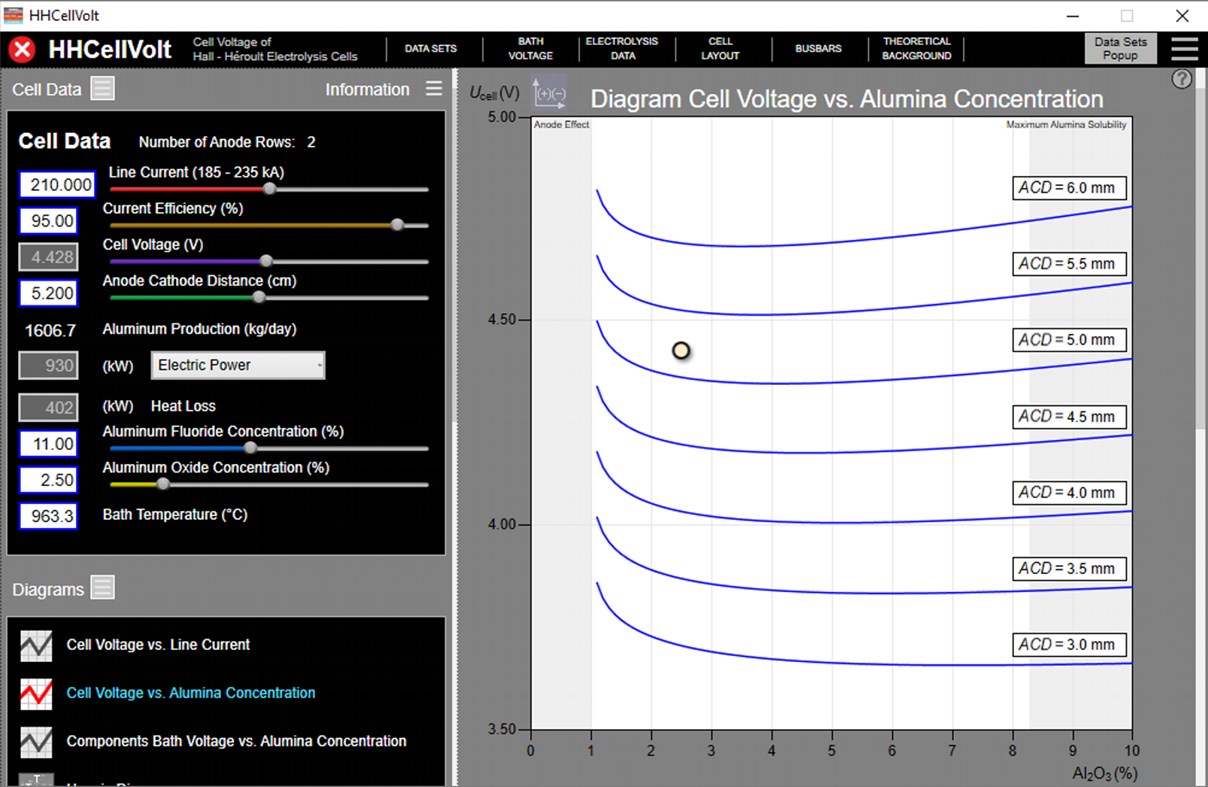Select the ELECTROLYSIS DATA menu item

(x=623, y=48)
